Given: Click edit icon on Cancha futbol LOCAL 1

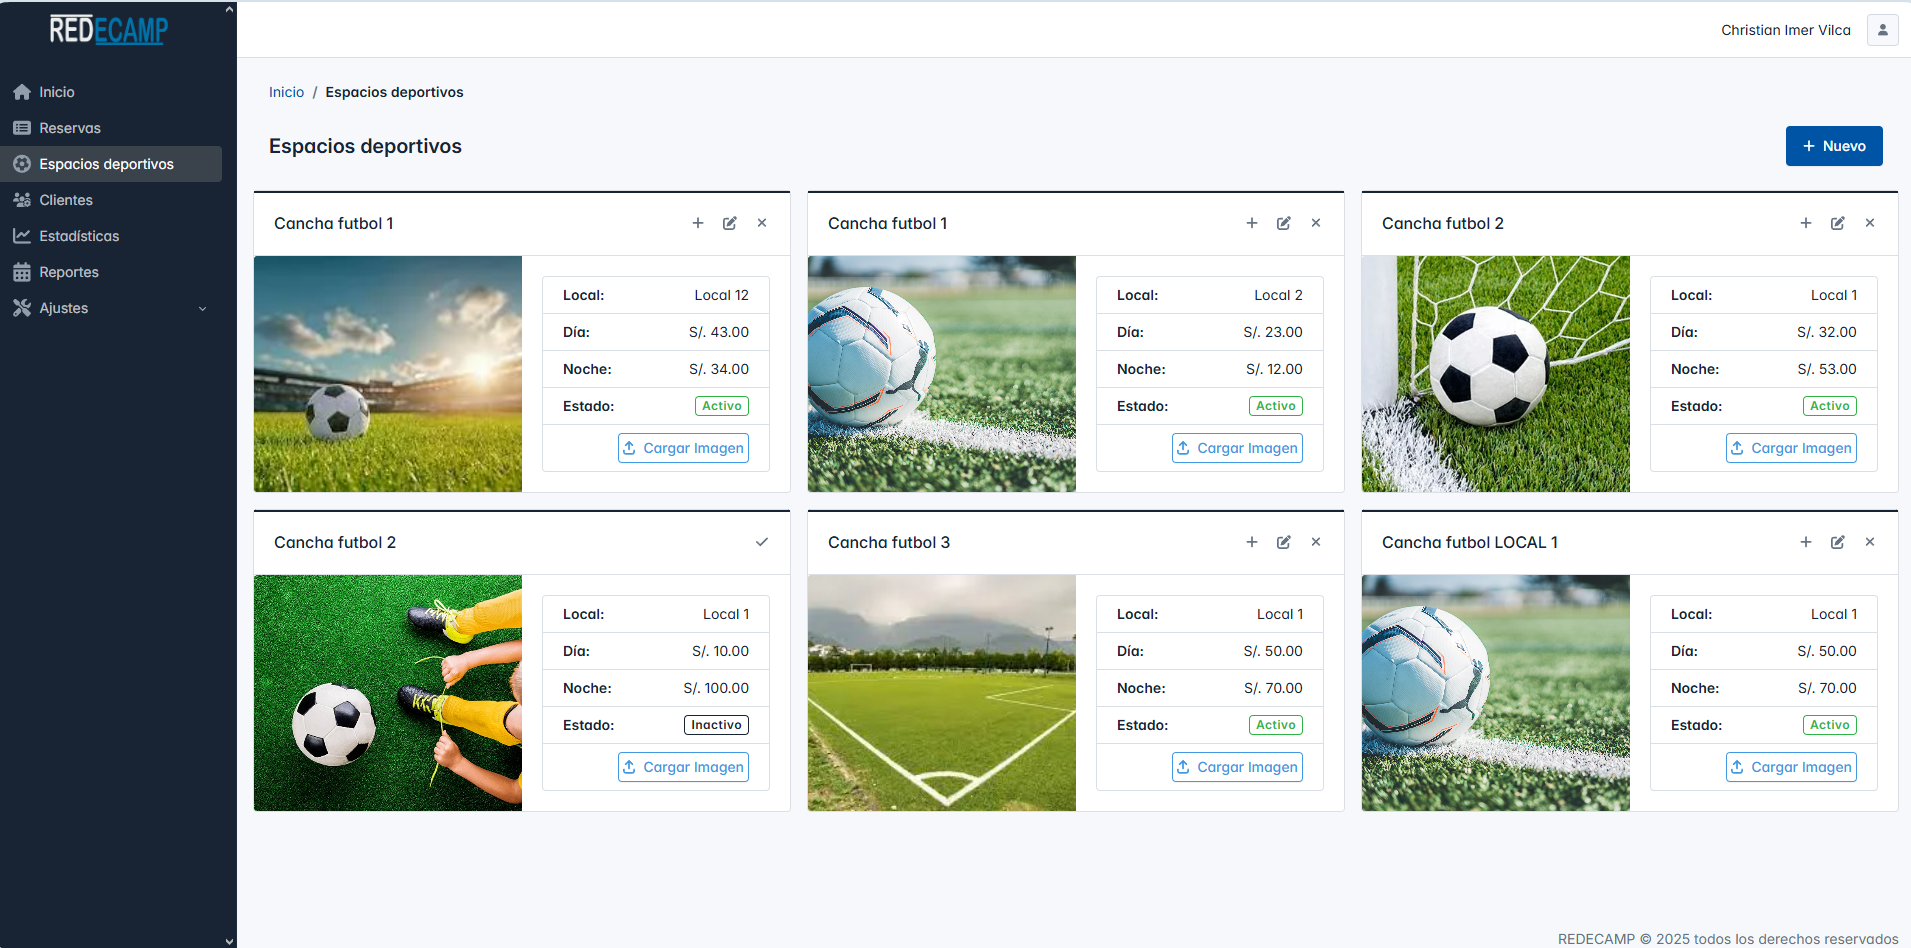Looking at the screenshot, I should tap(1837, 542).
